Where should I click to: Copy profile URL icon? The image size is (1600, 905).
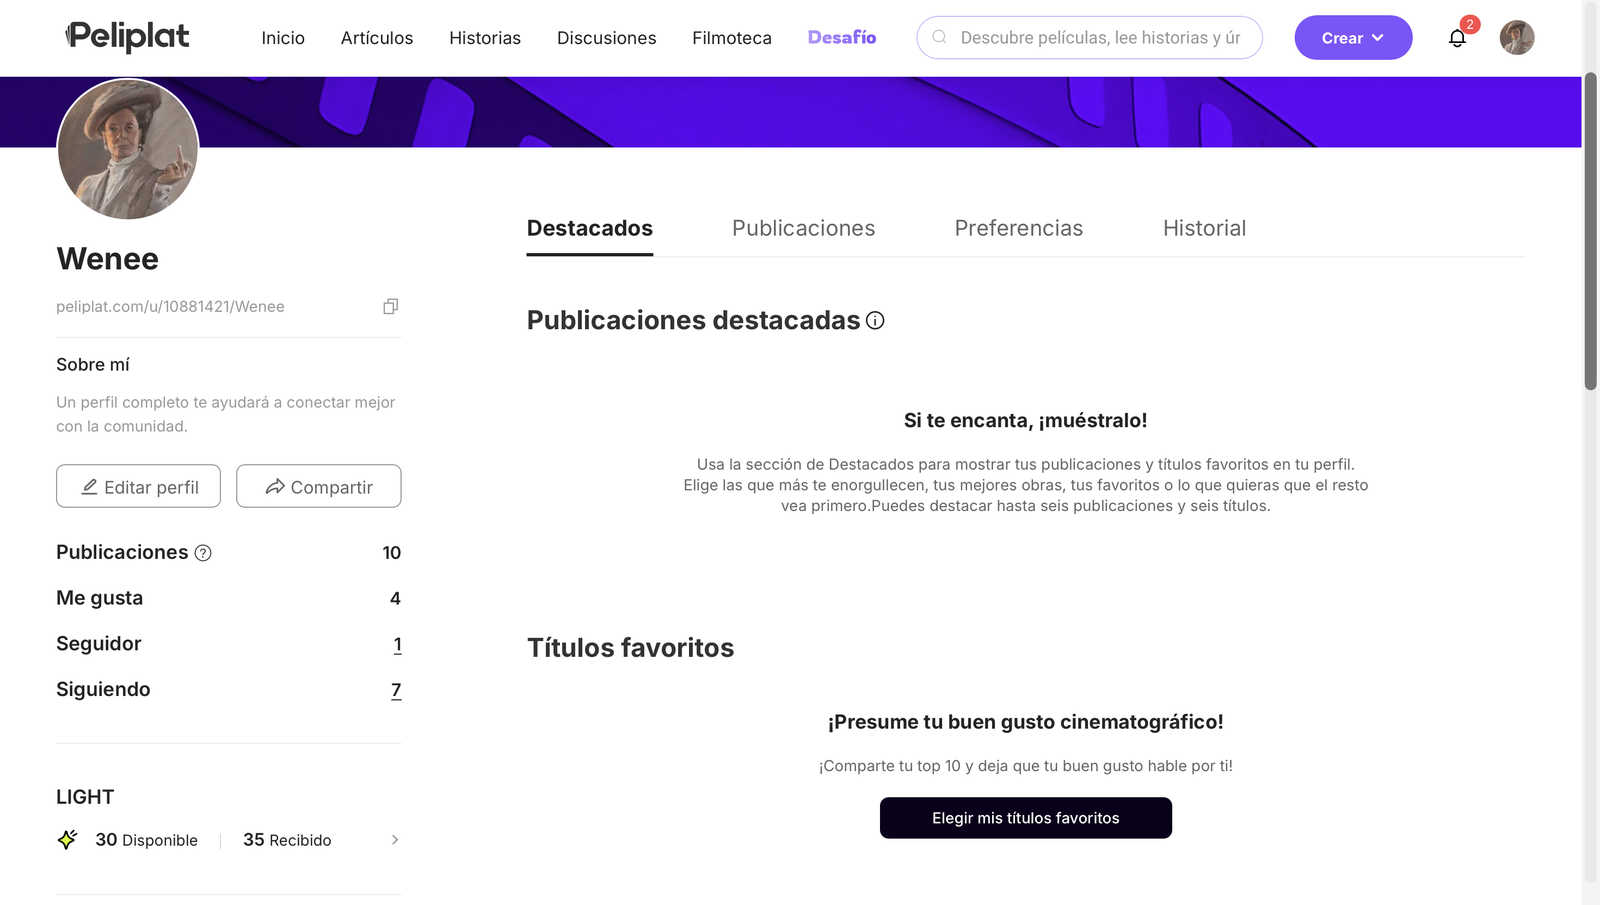[x=391, y=306]
